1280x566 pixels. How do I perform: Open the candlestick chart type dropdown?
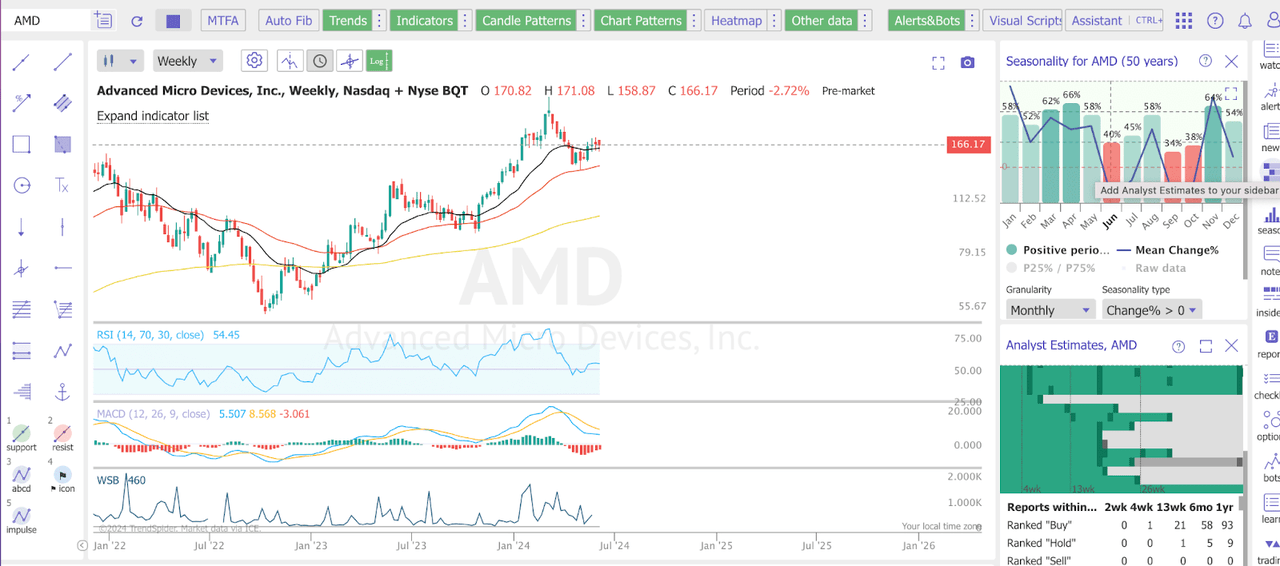point(120,61)
